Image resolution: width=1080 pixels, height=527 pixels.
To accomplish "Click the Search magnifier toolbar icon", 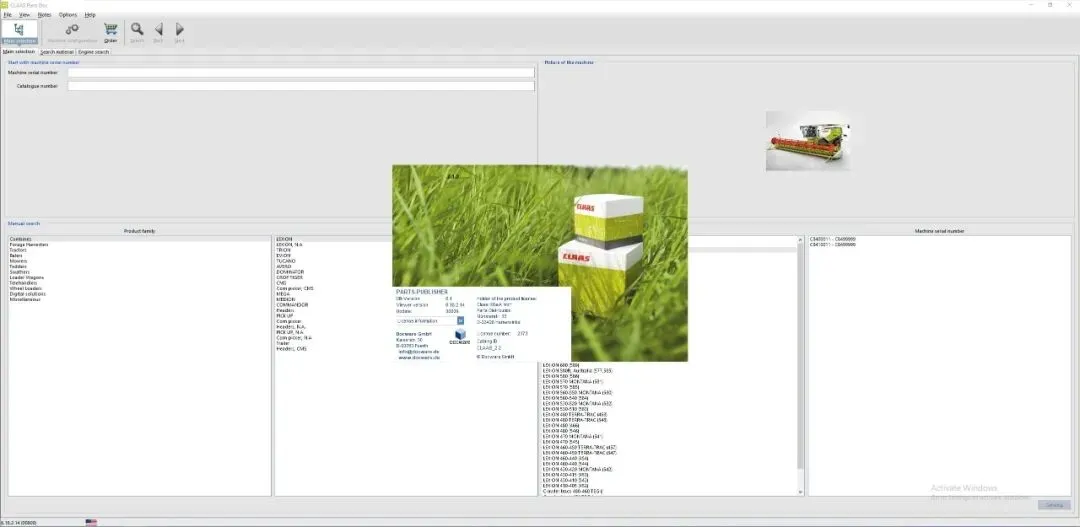I will [137, 32].
